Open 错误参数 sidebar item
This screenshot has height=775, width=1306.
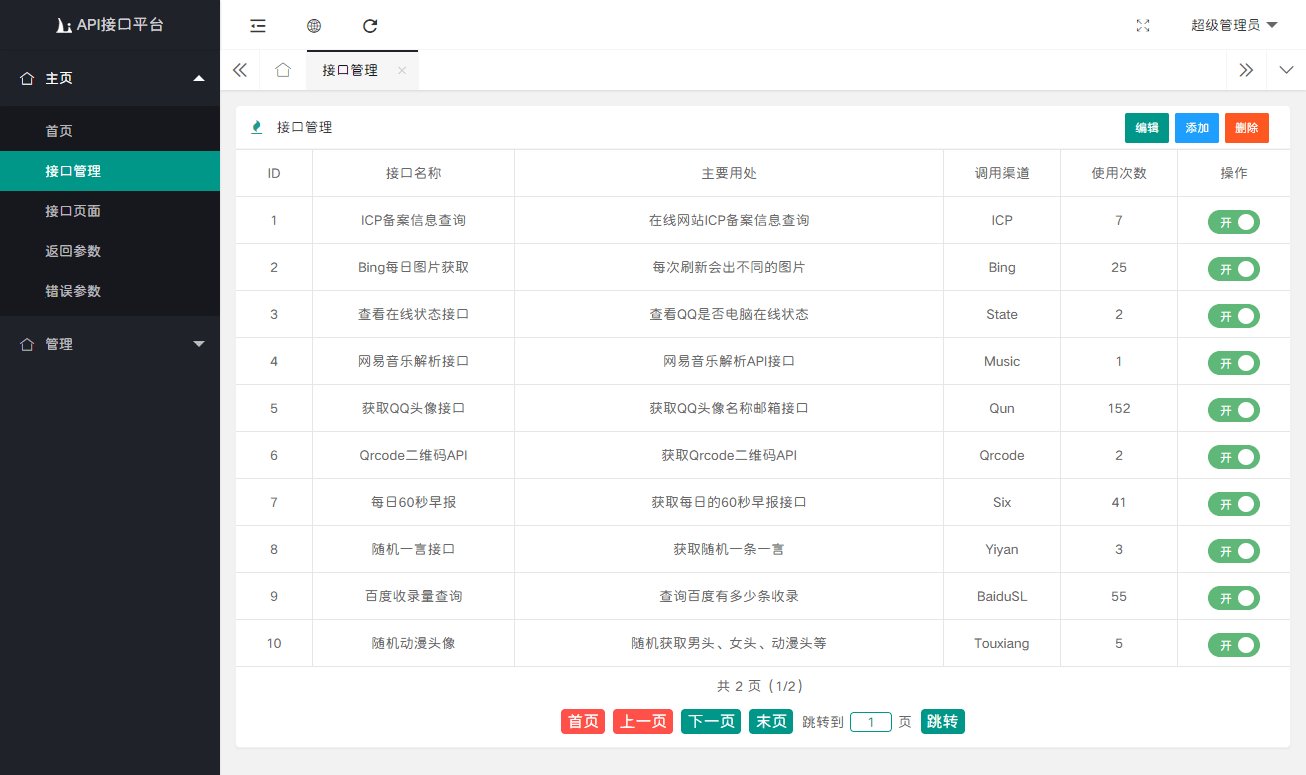[x=110, y=291]
